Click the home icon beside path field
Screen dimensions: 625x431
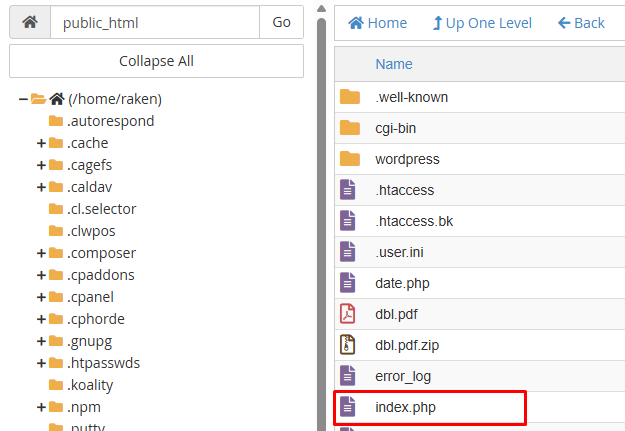click(30, 22)
